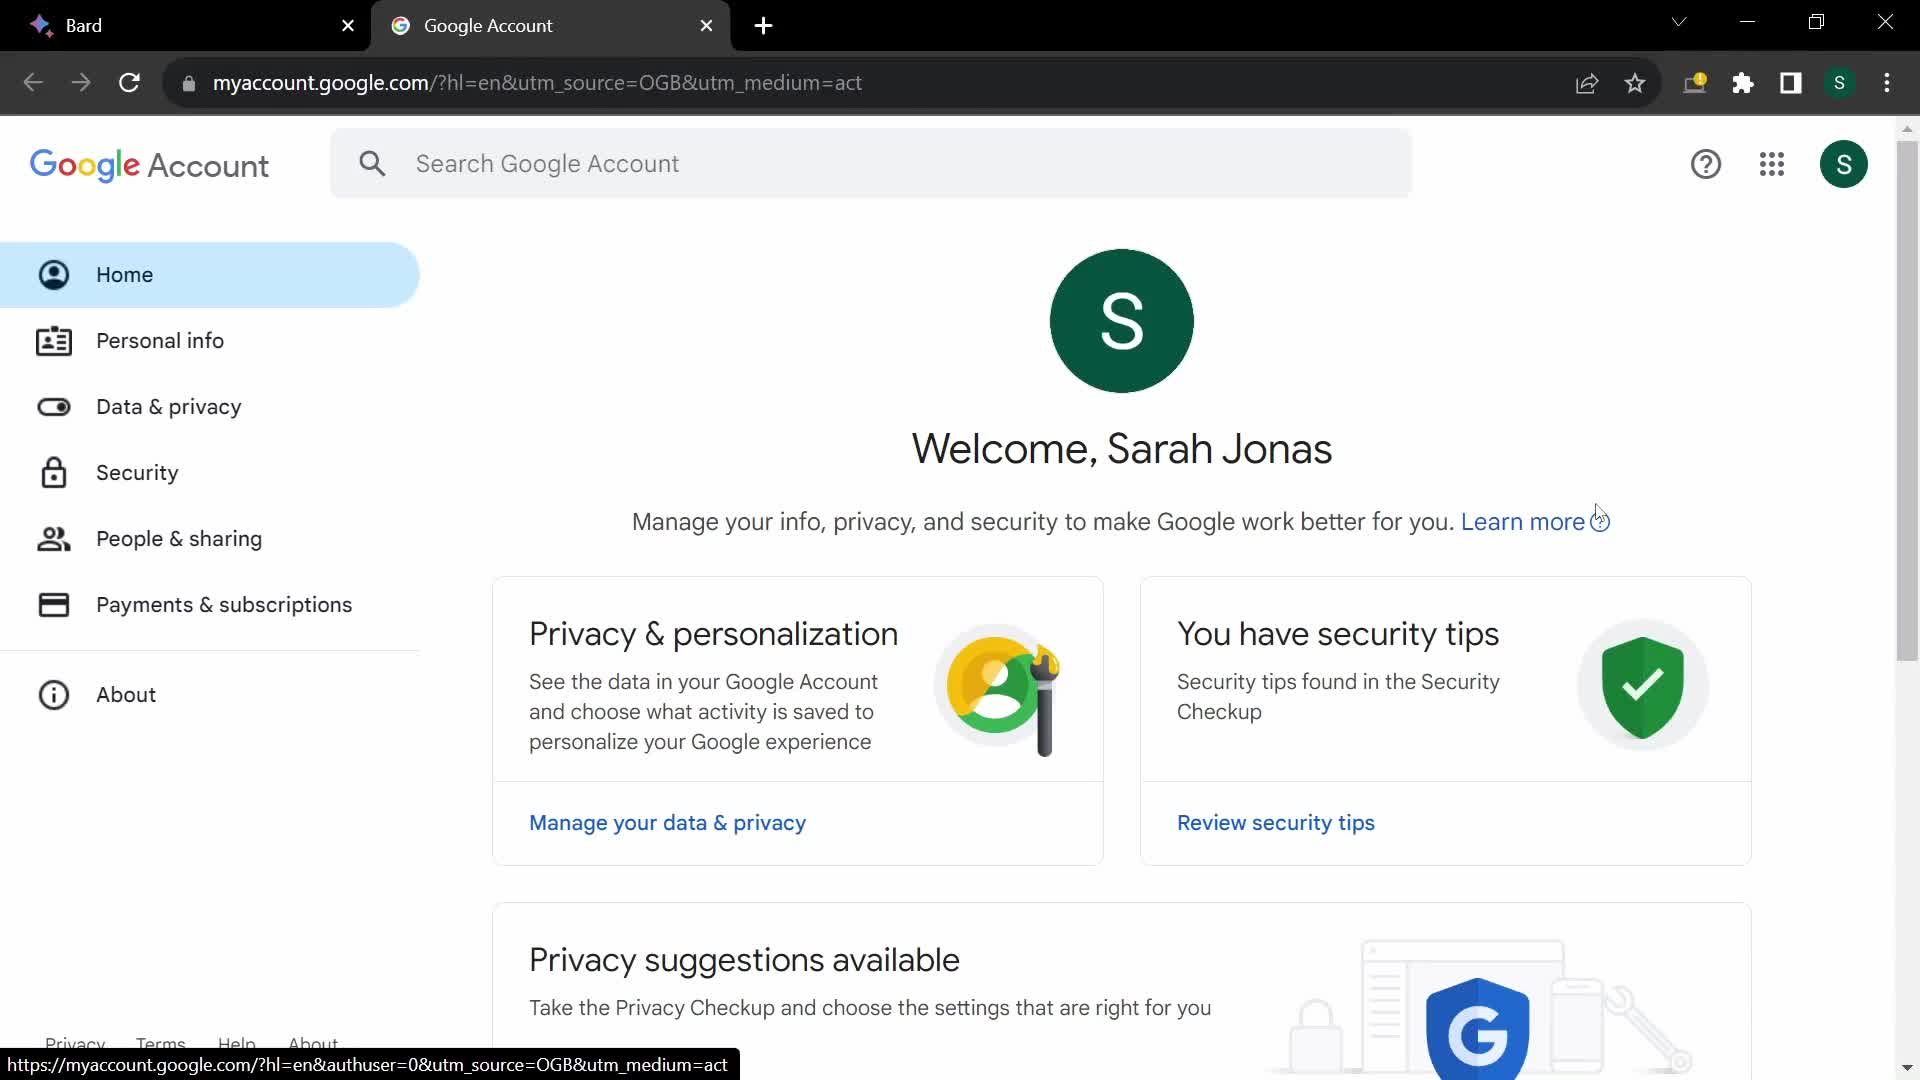Click the green security shield illustration
1920x1080 pixels.
[x=1643, y=686]
